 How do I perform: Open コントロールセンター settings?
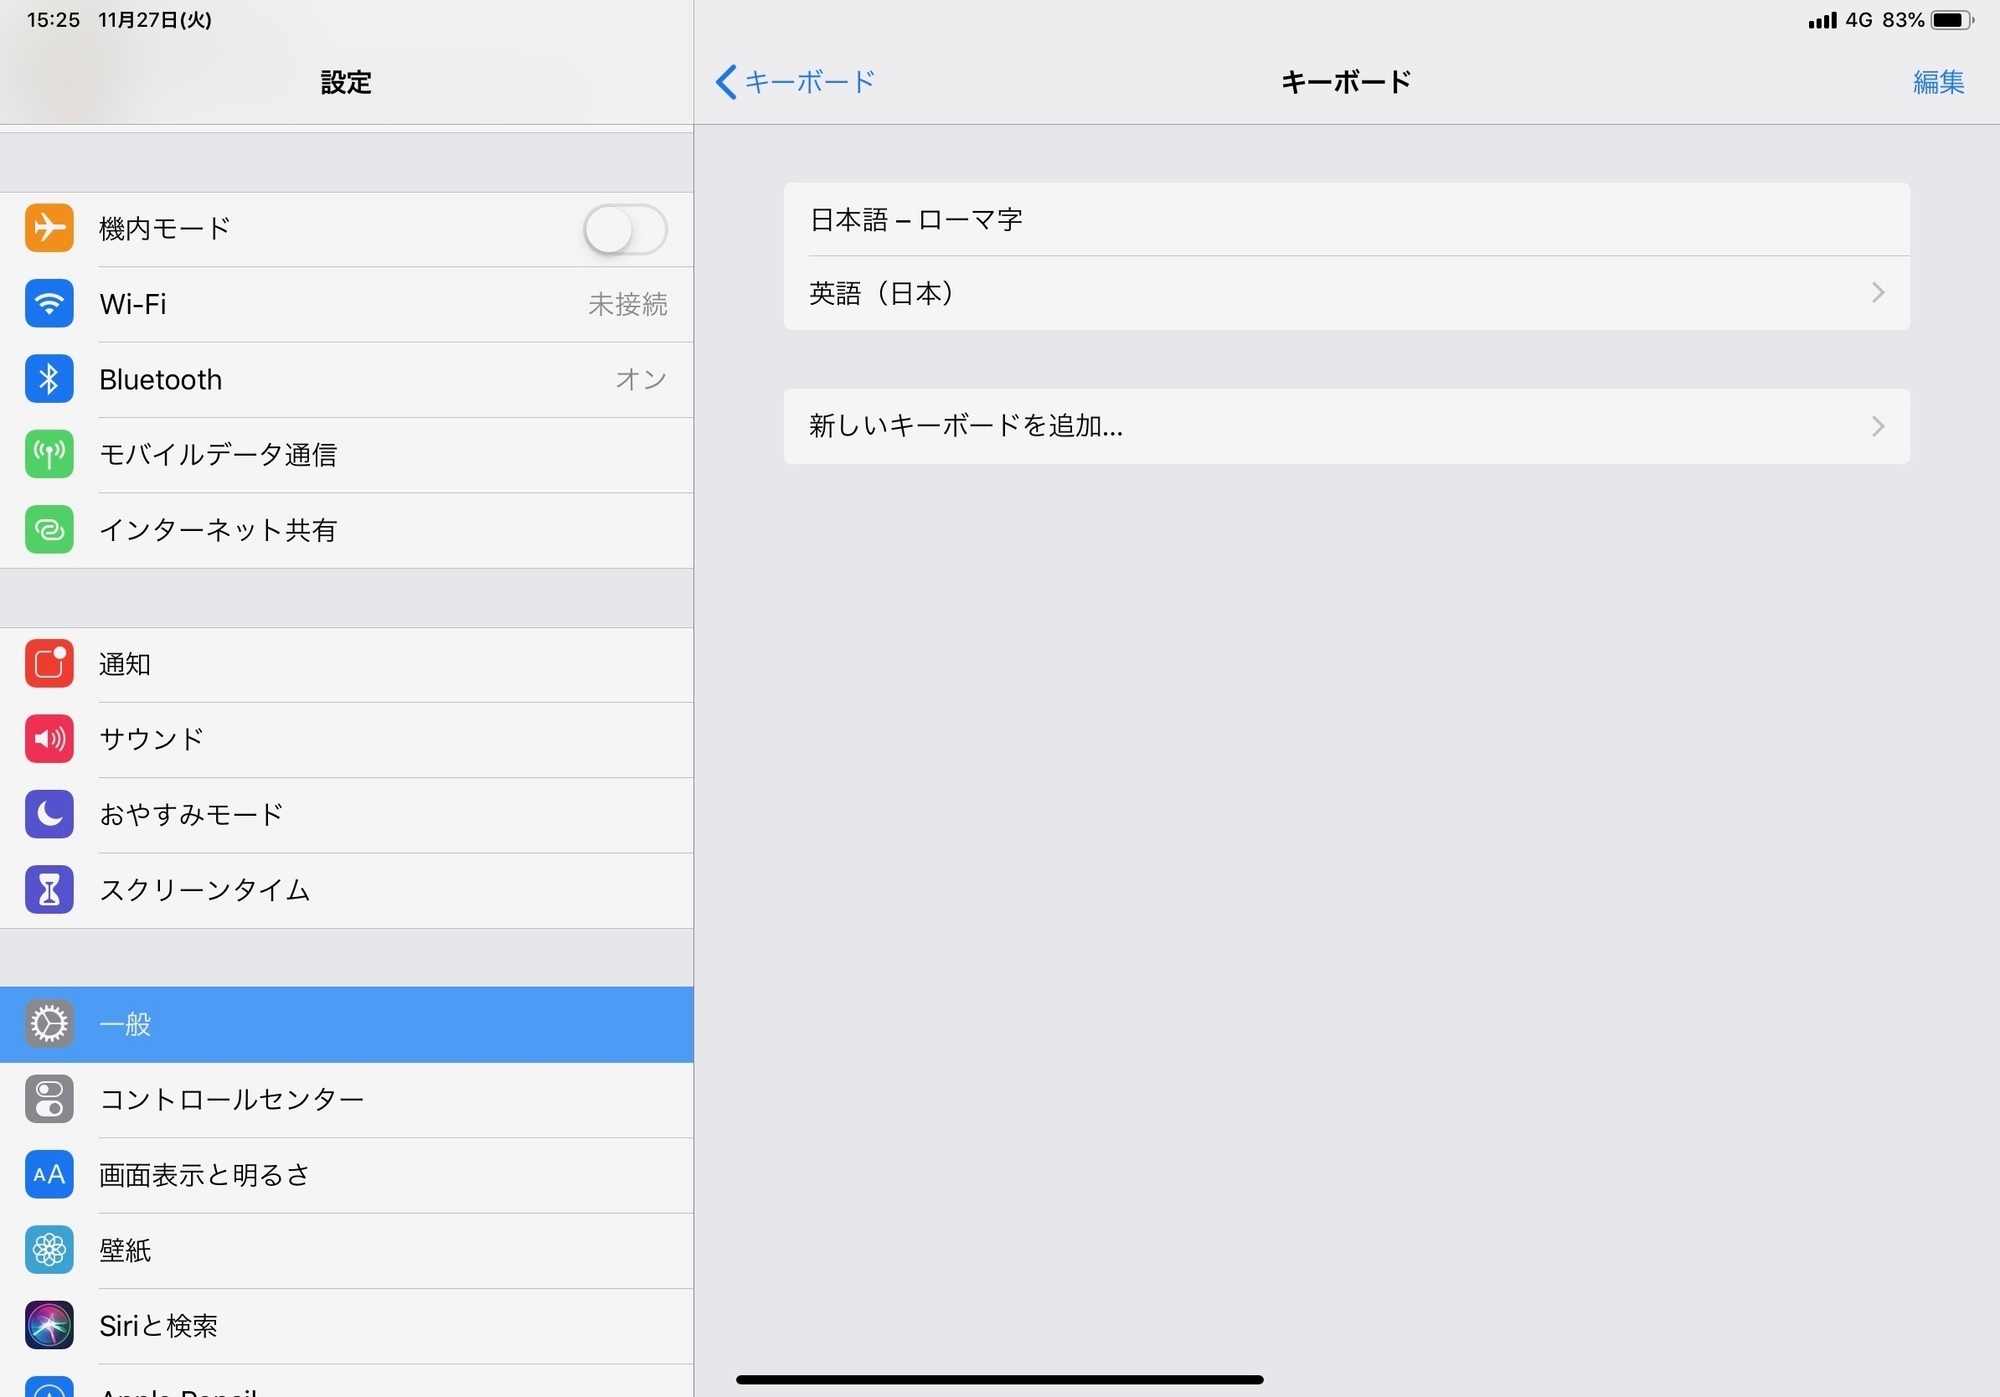(x=347, y=1100)
